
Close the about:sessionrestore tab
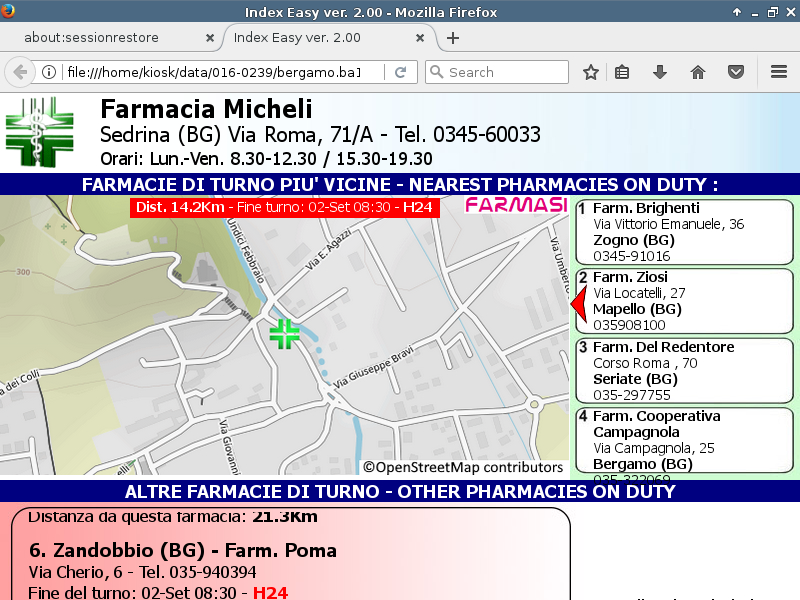(210, 38)
